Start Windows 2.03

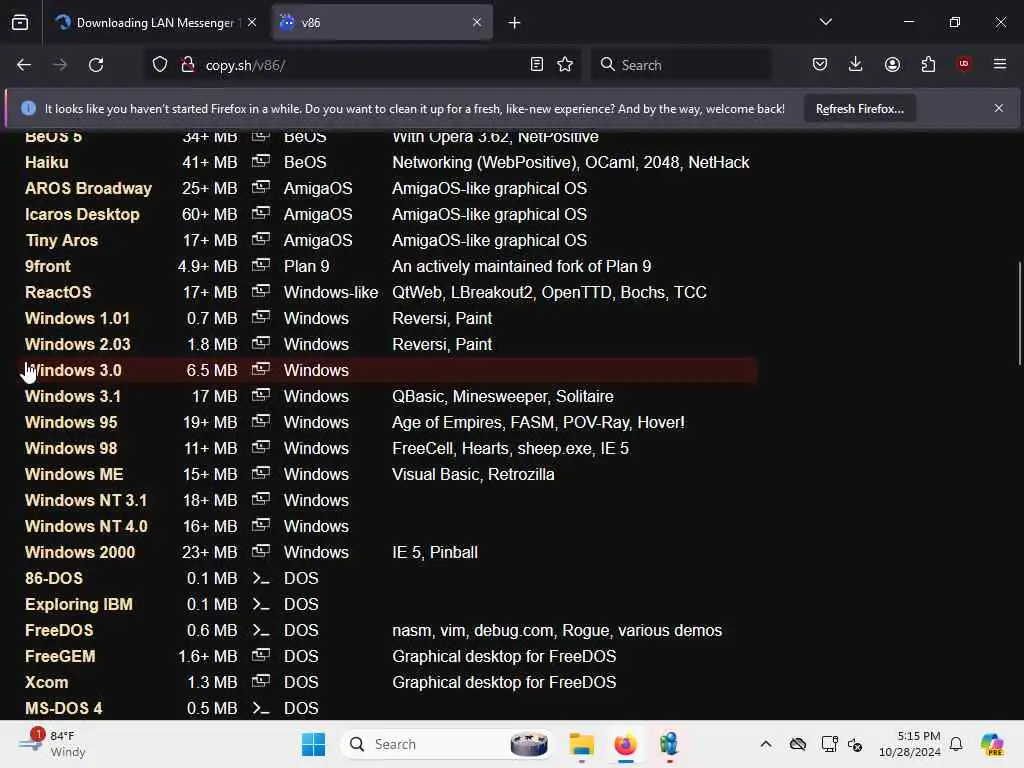pos(78,345)
